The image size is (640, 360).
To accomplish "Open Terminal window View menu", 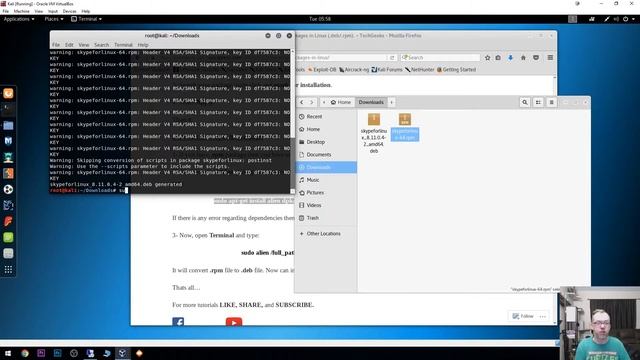I will (x=84, y=45).
